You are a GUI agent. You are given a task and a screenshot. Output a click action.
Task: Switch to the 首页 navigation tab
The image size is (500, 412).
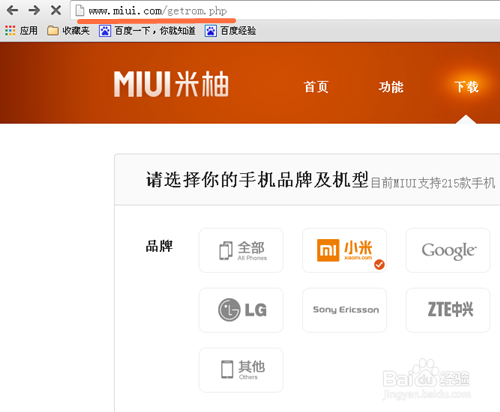(x=316, y=87)
